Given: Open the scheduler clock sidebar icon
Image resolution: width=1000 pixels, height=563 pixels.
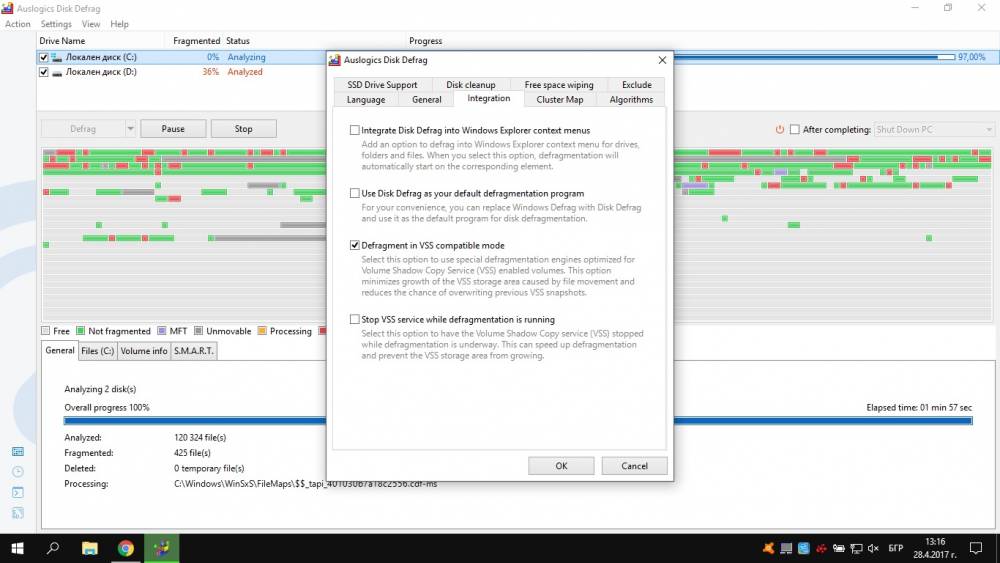Looking at the screenshot, I should point(18,472).
